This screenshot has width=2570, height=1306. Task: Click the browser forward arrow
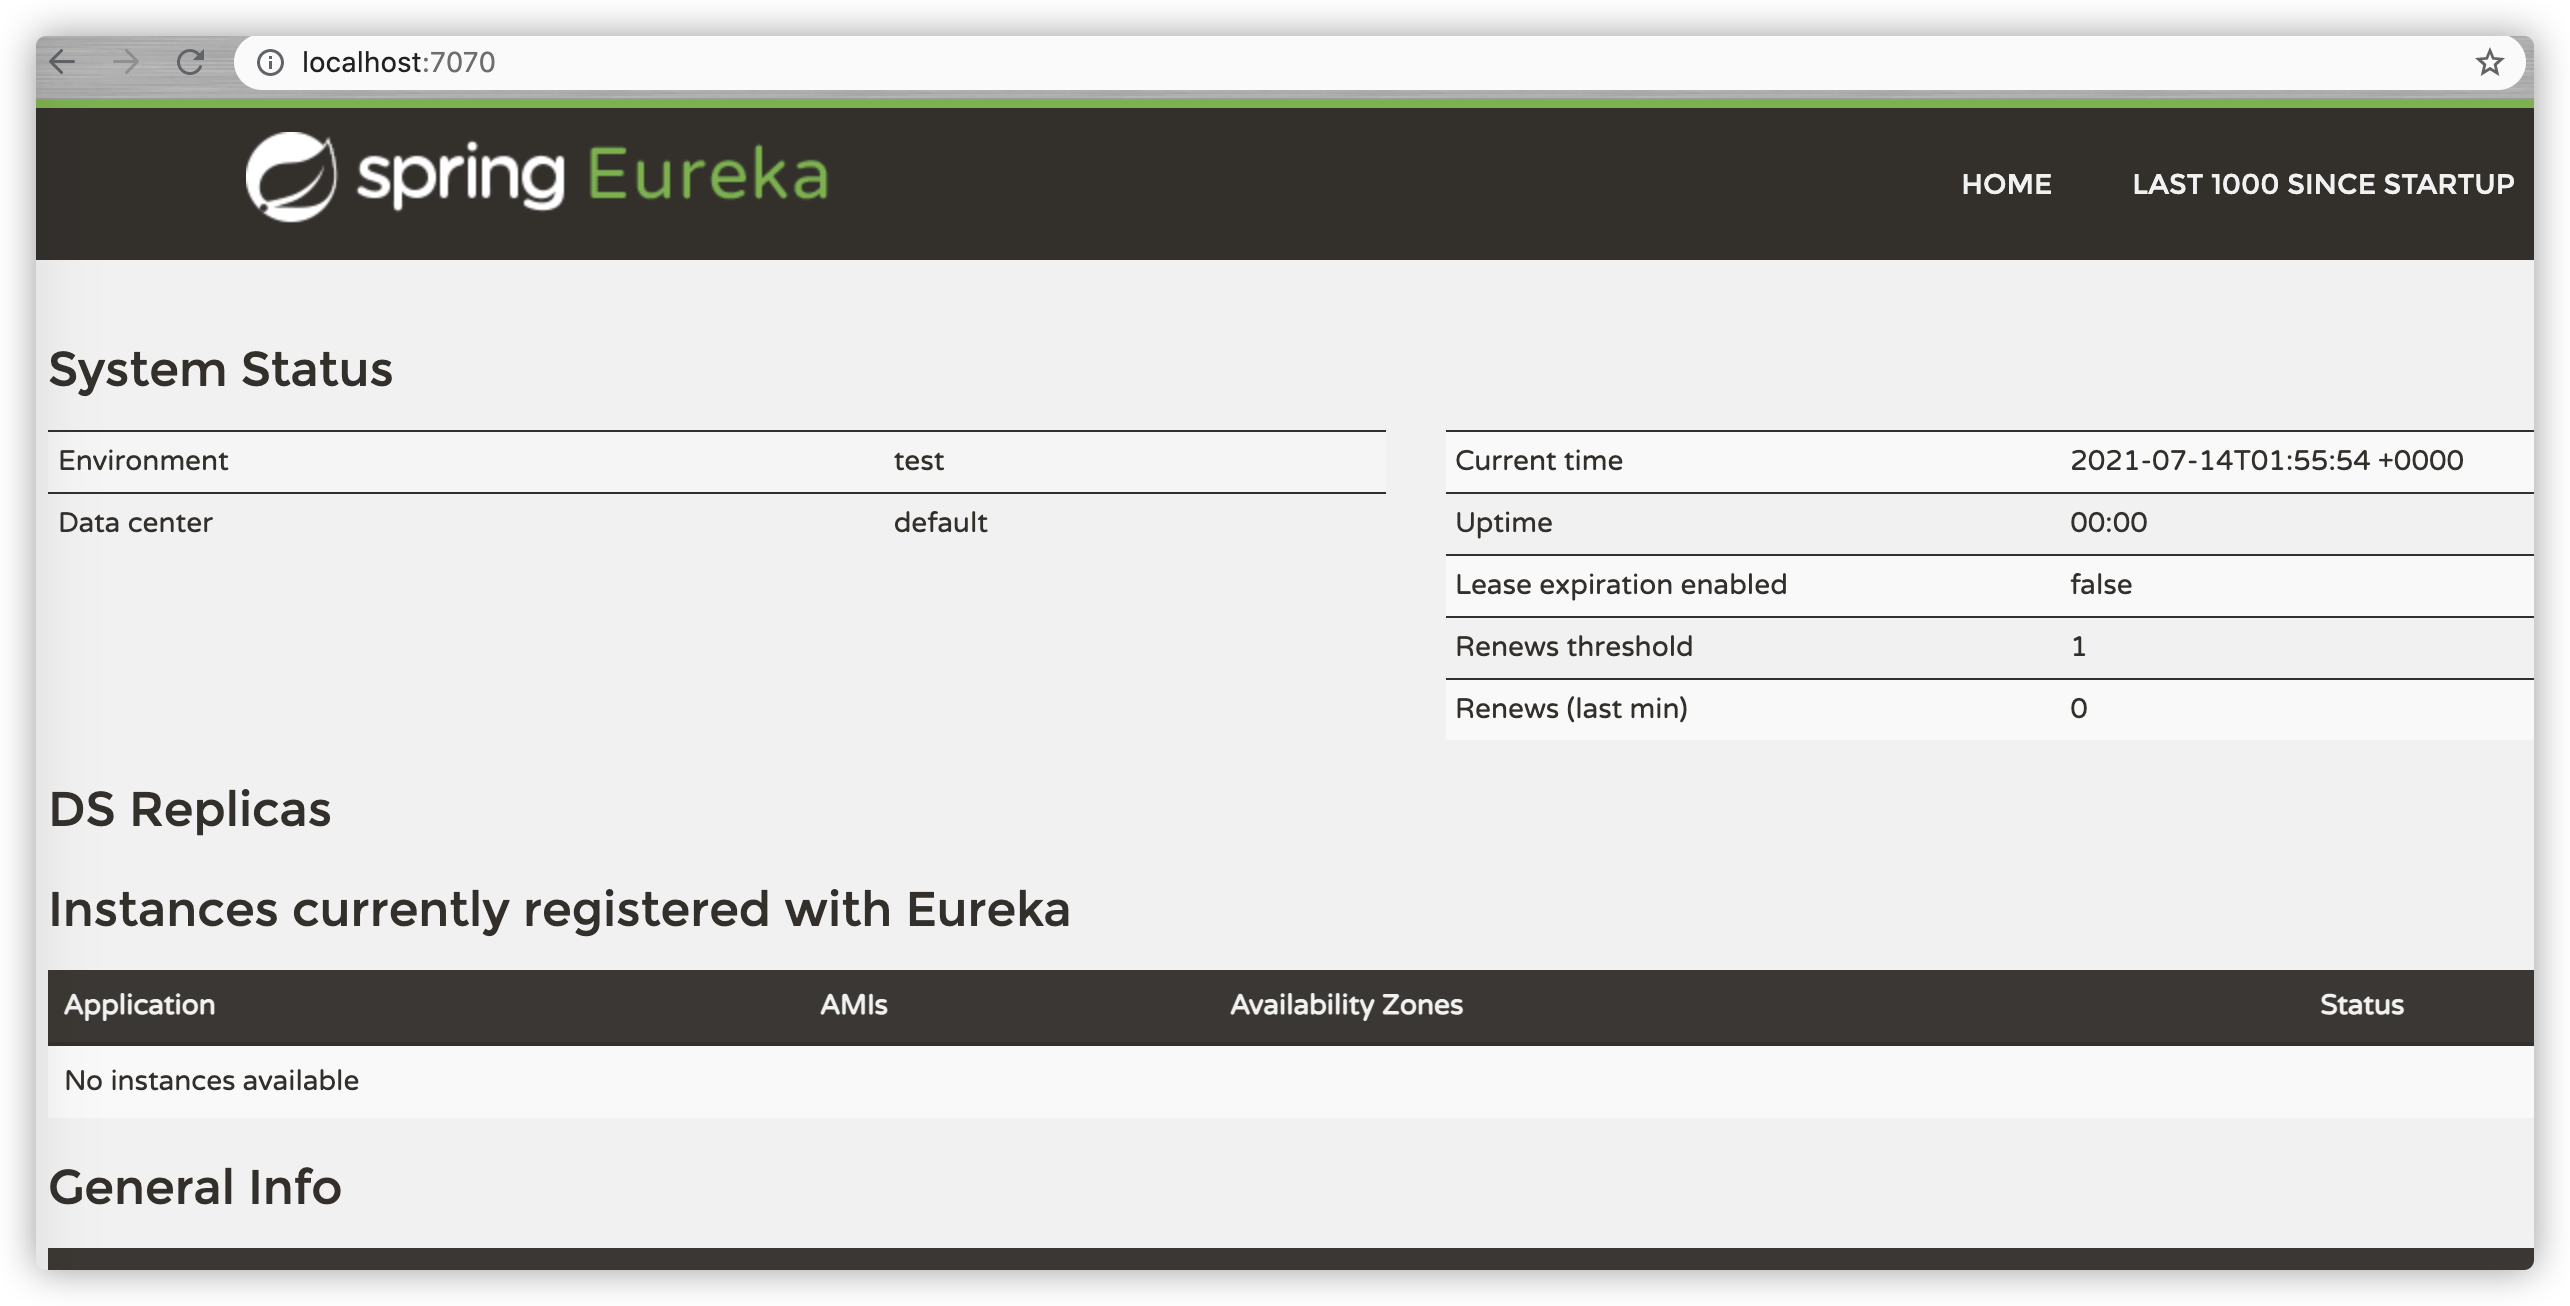click(x=126, y=62)
